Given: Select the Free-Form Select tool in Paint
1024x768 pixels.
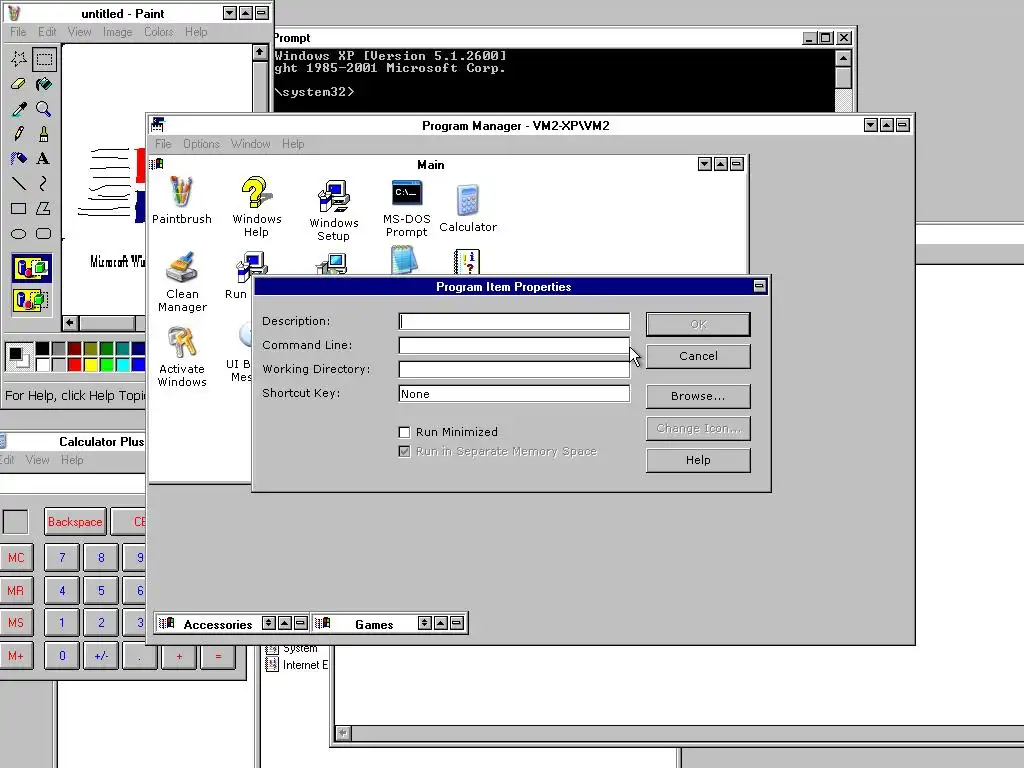Looking at the screenshot, I should coord(18,59).
